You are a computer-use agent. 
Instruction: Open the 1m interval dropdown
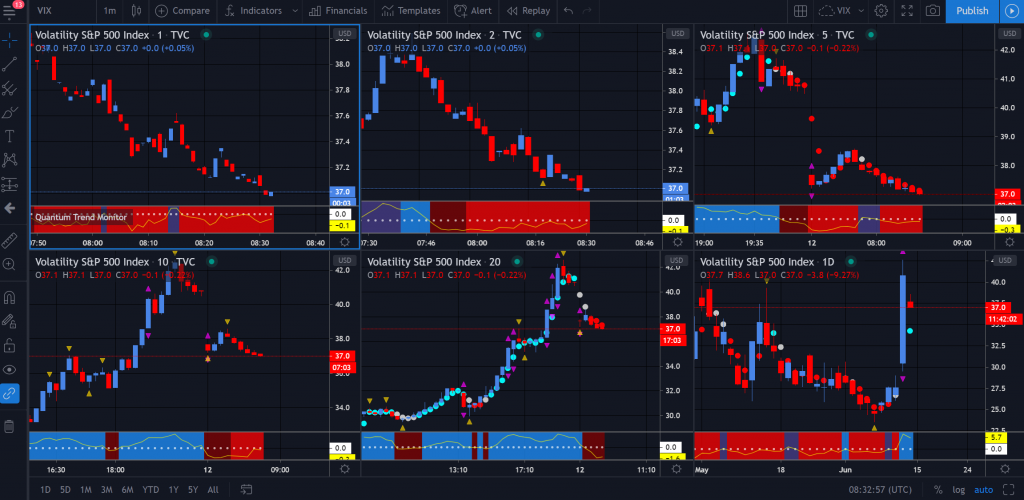(x=110, y=10)
